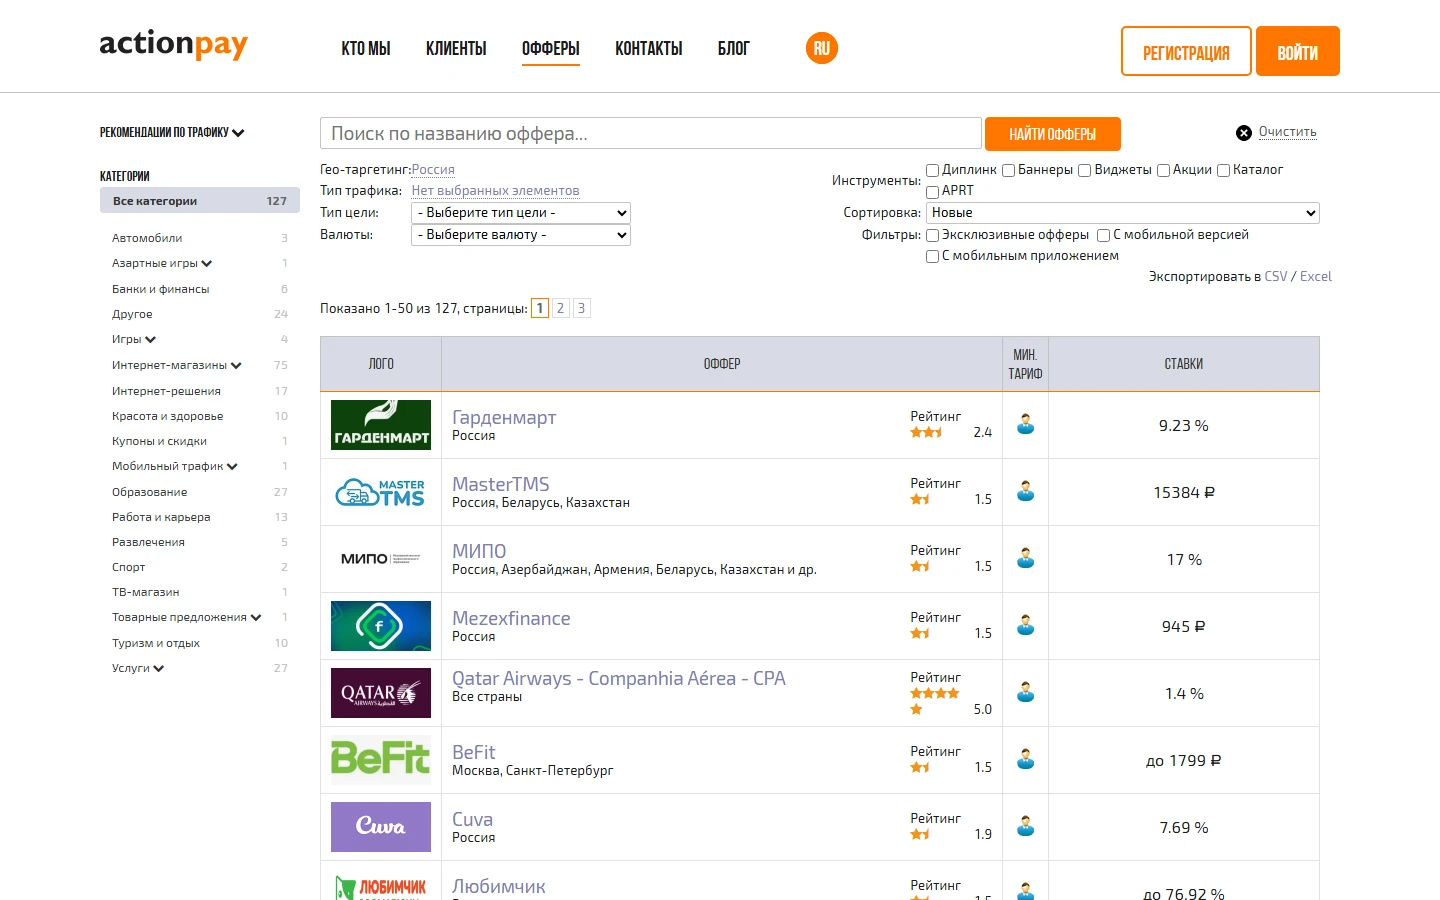Go to results page 2
The image size is (1440, 900).
coord(560,308)
